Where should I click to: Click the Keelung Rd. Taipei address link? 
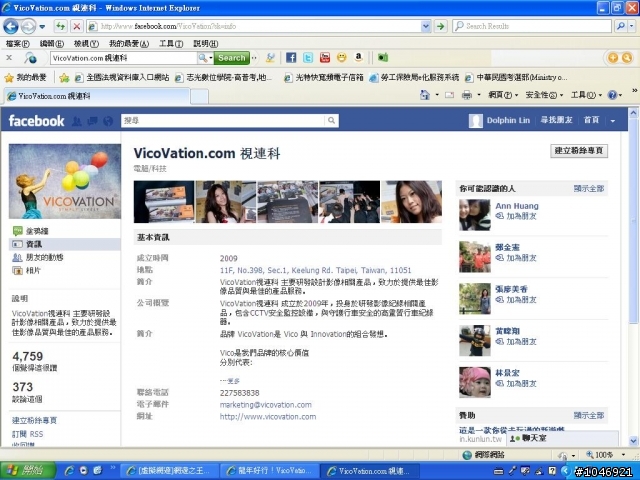pyautogui.click(x=315, y=271)
